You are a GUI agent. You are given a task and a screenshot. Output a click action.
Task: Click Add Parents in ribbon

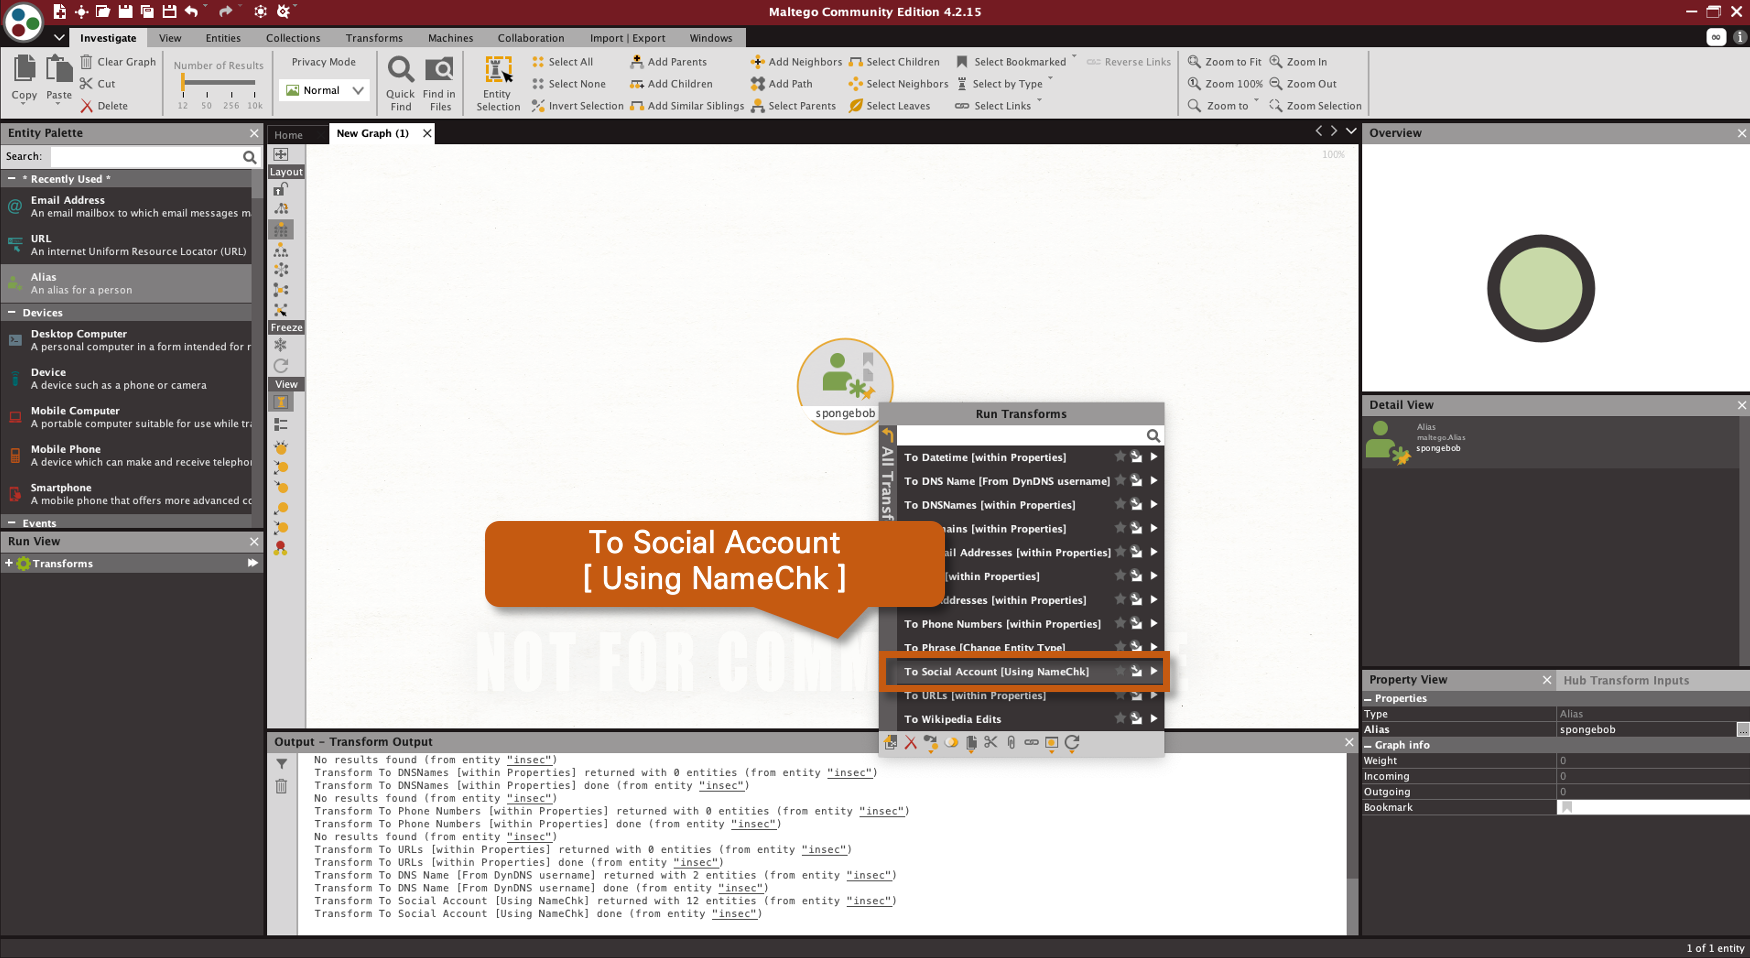668,62
